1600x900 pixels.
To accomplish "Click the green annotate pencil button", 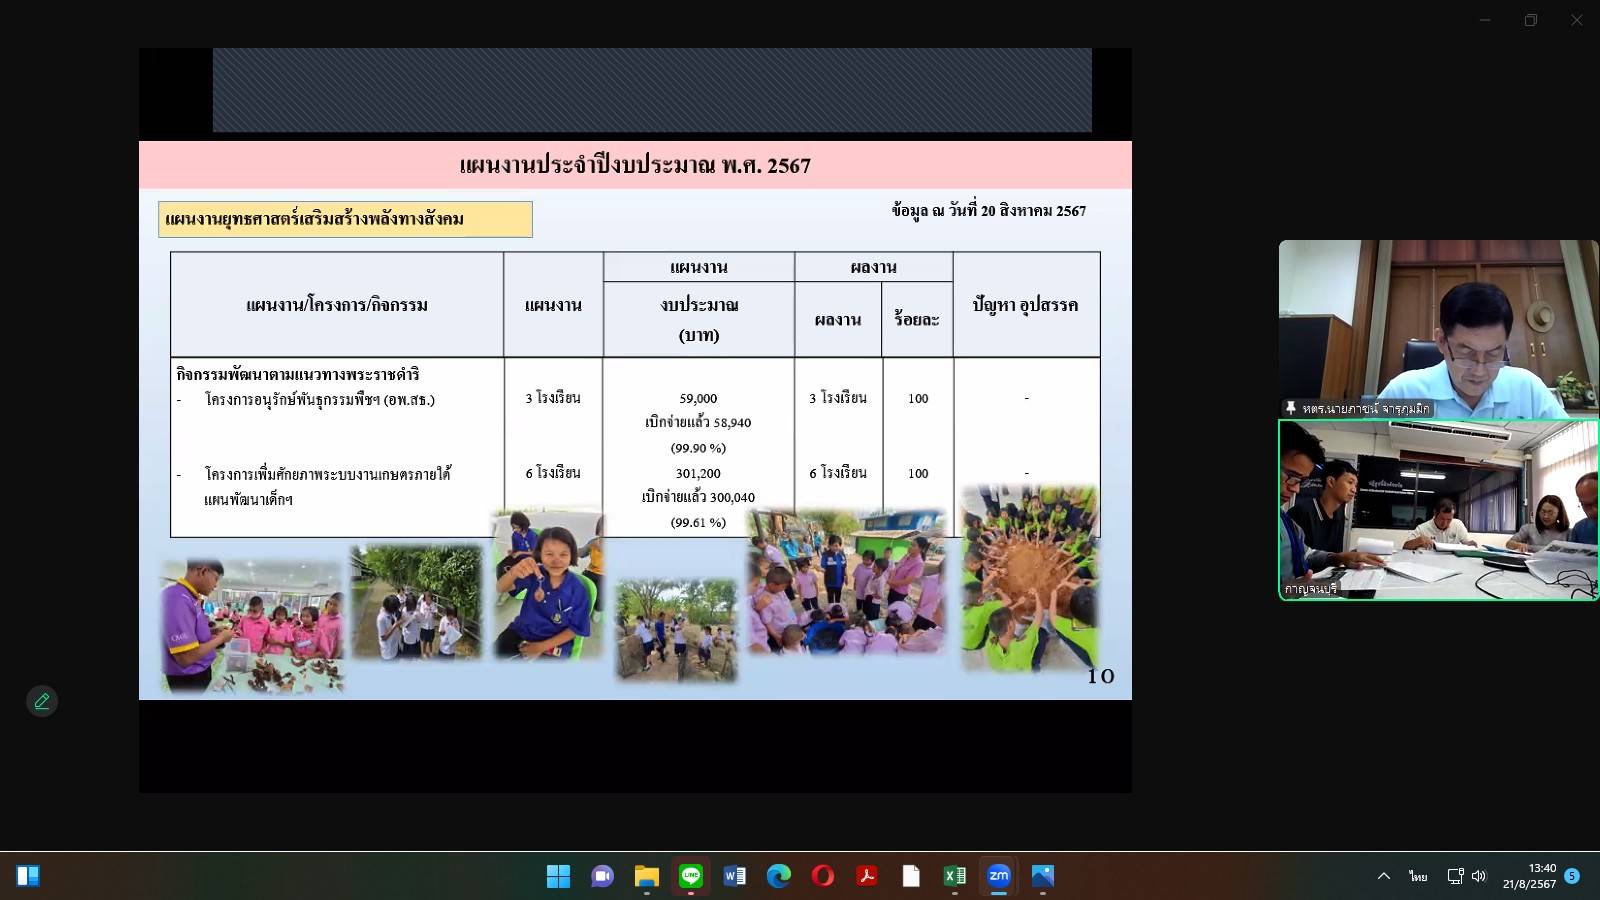I will pyautogui.click(x=42, y=701).
